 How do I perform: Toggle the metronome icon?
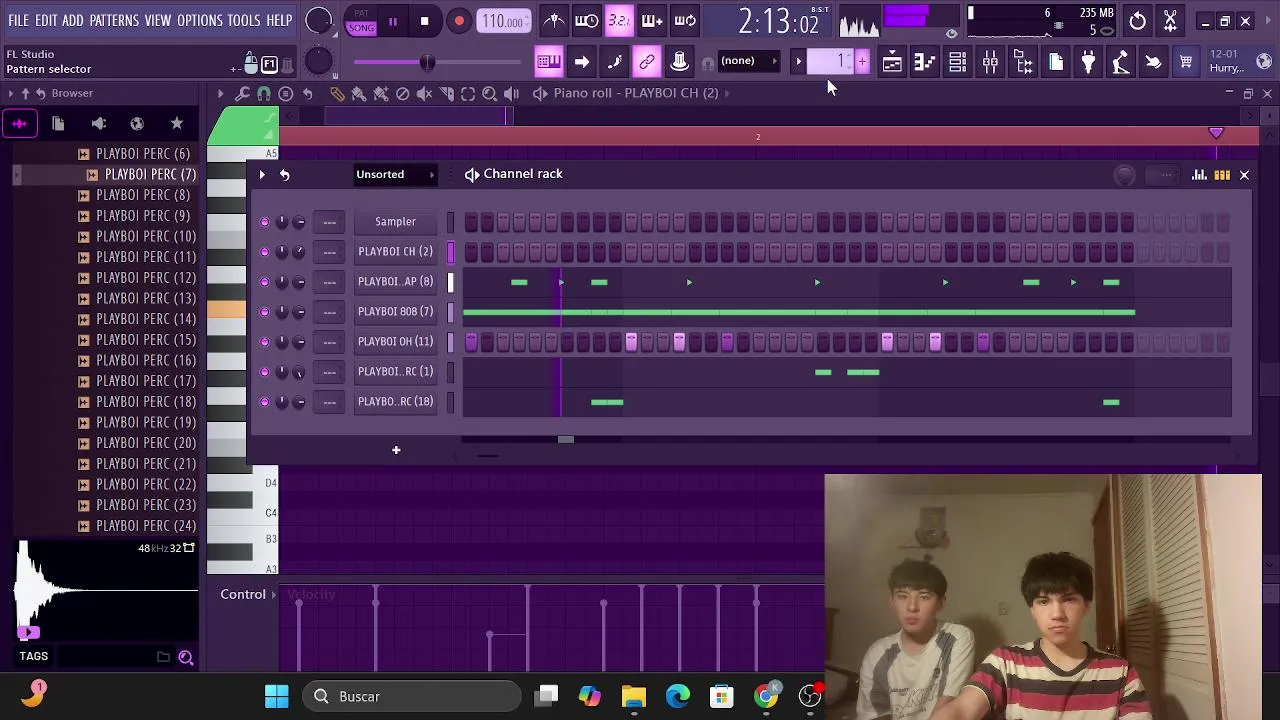point(554,20)
